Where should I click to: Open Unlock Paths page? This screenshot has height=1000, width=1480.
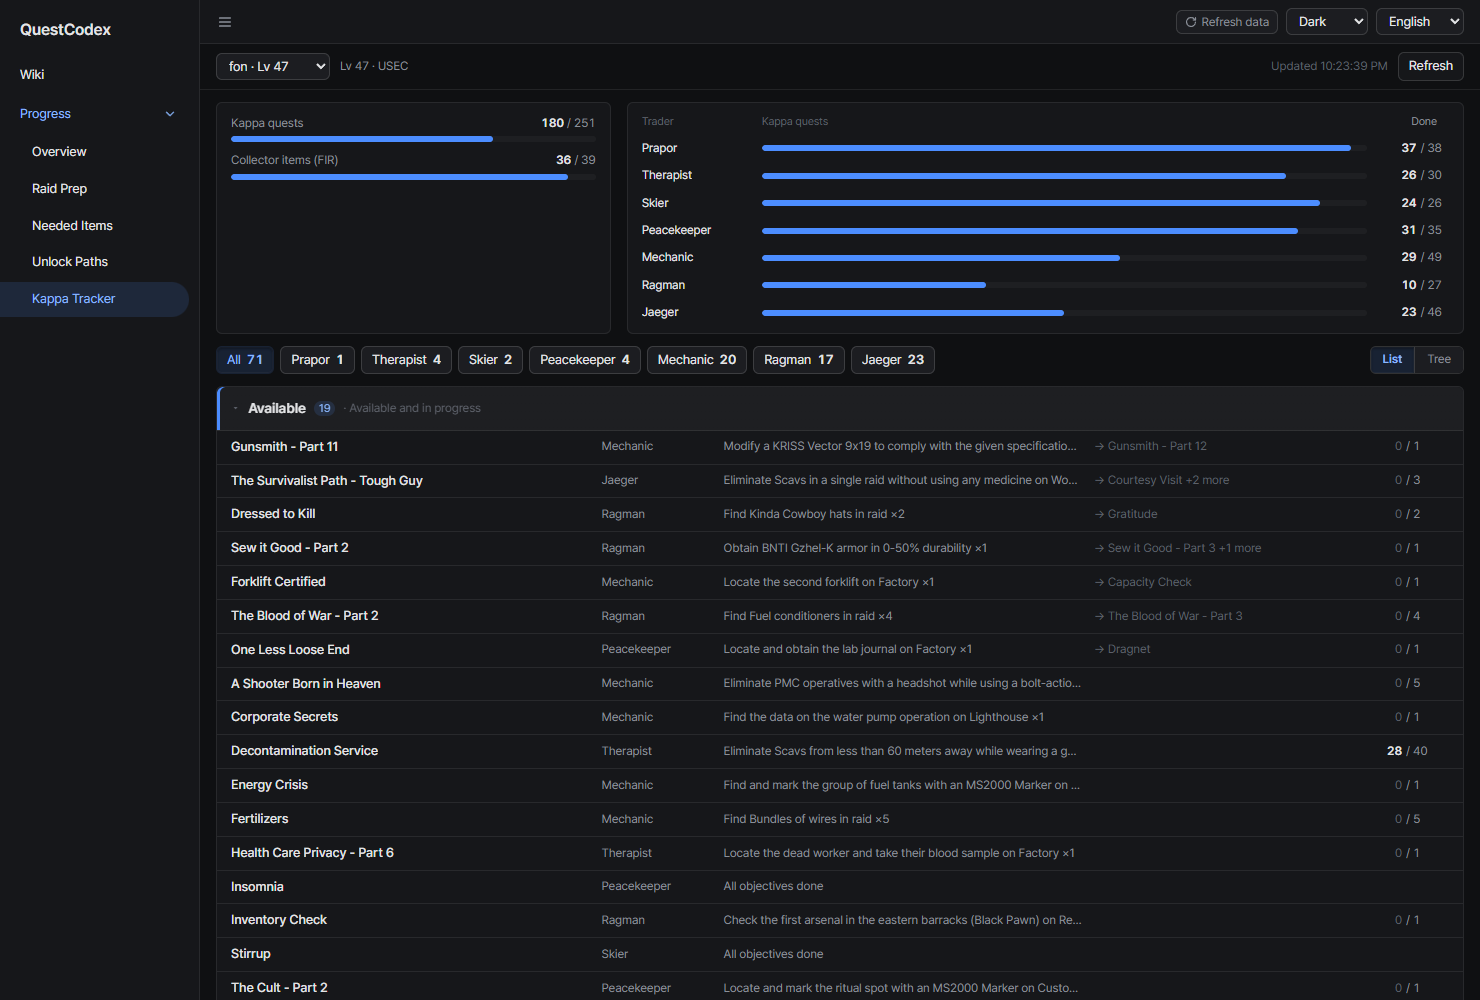click(70, 262)
